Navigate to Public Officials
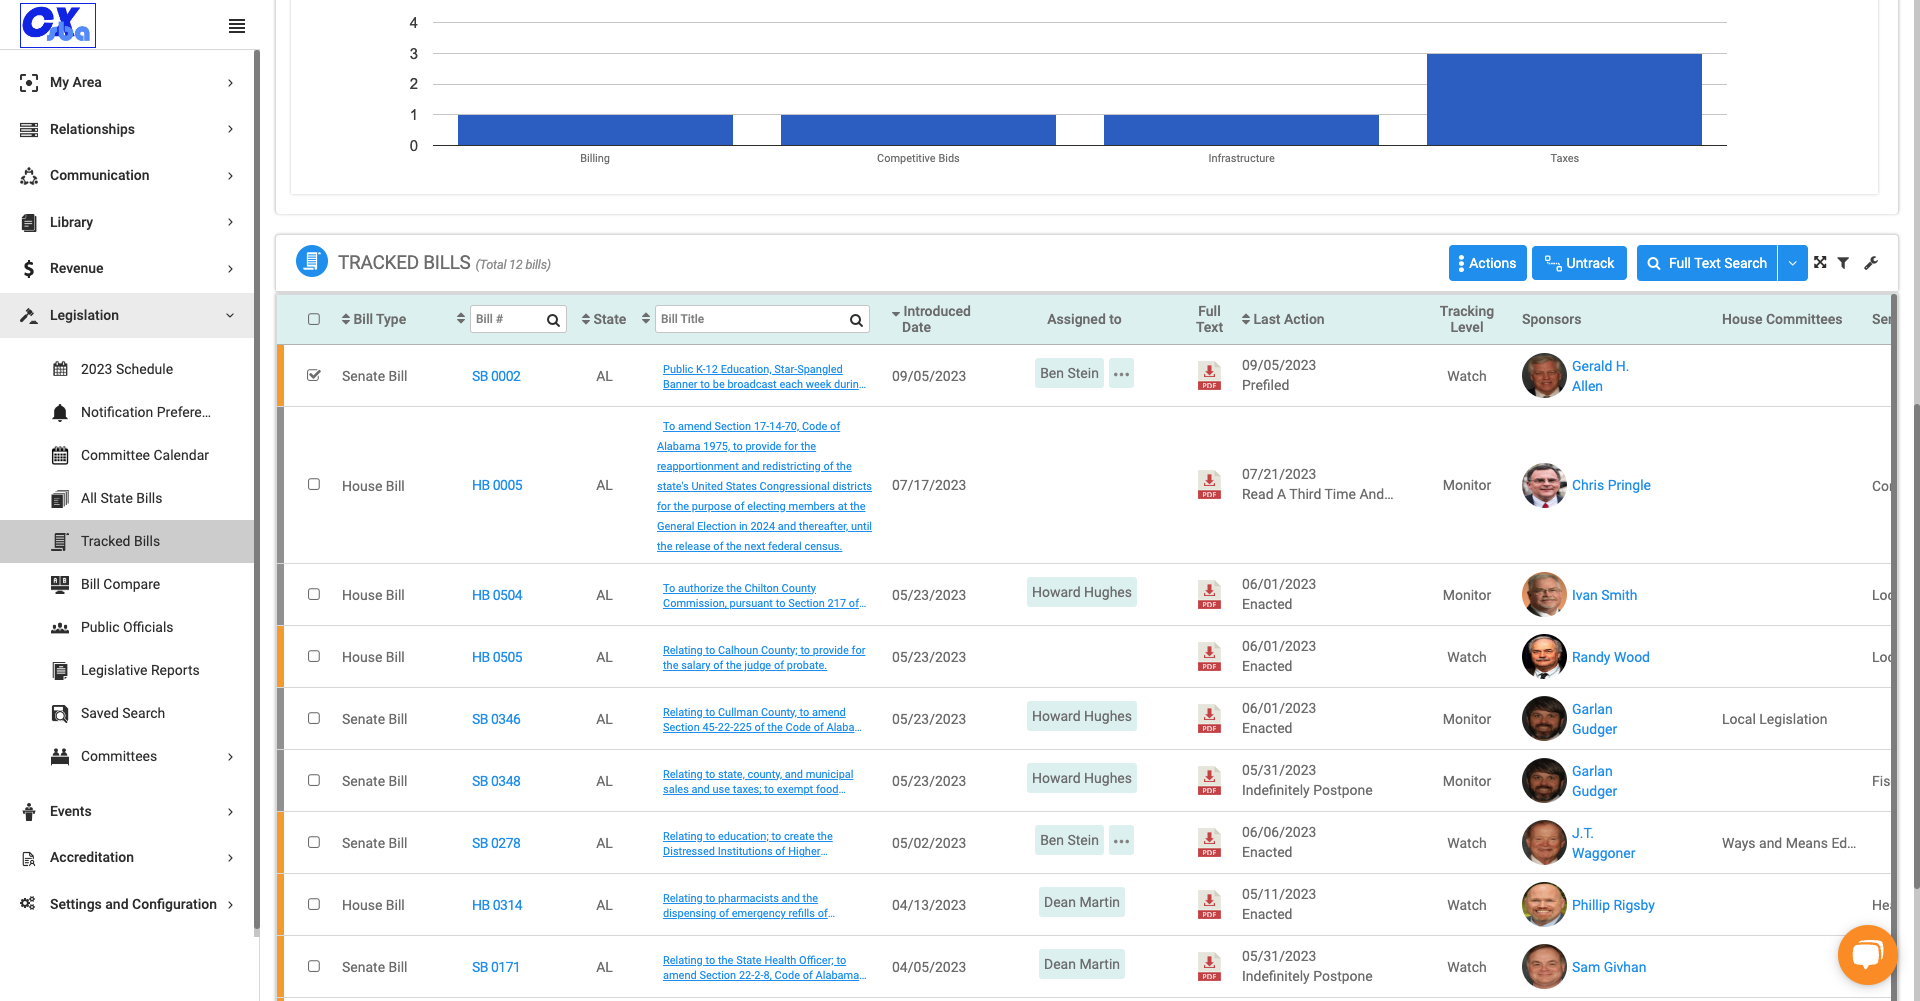 tap(127, 627)
